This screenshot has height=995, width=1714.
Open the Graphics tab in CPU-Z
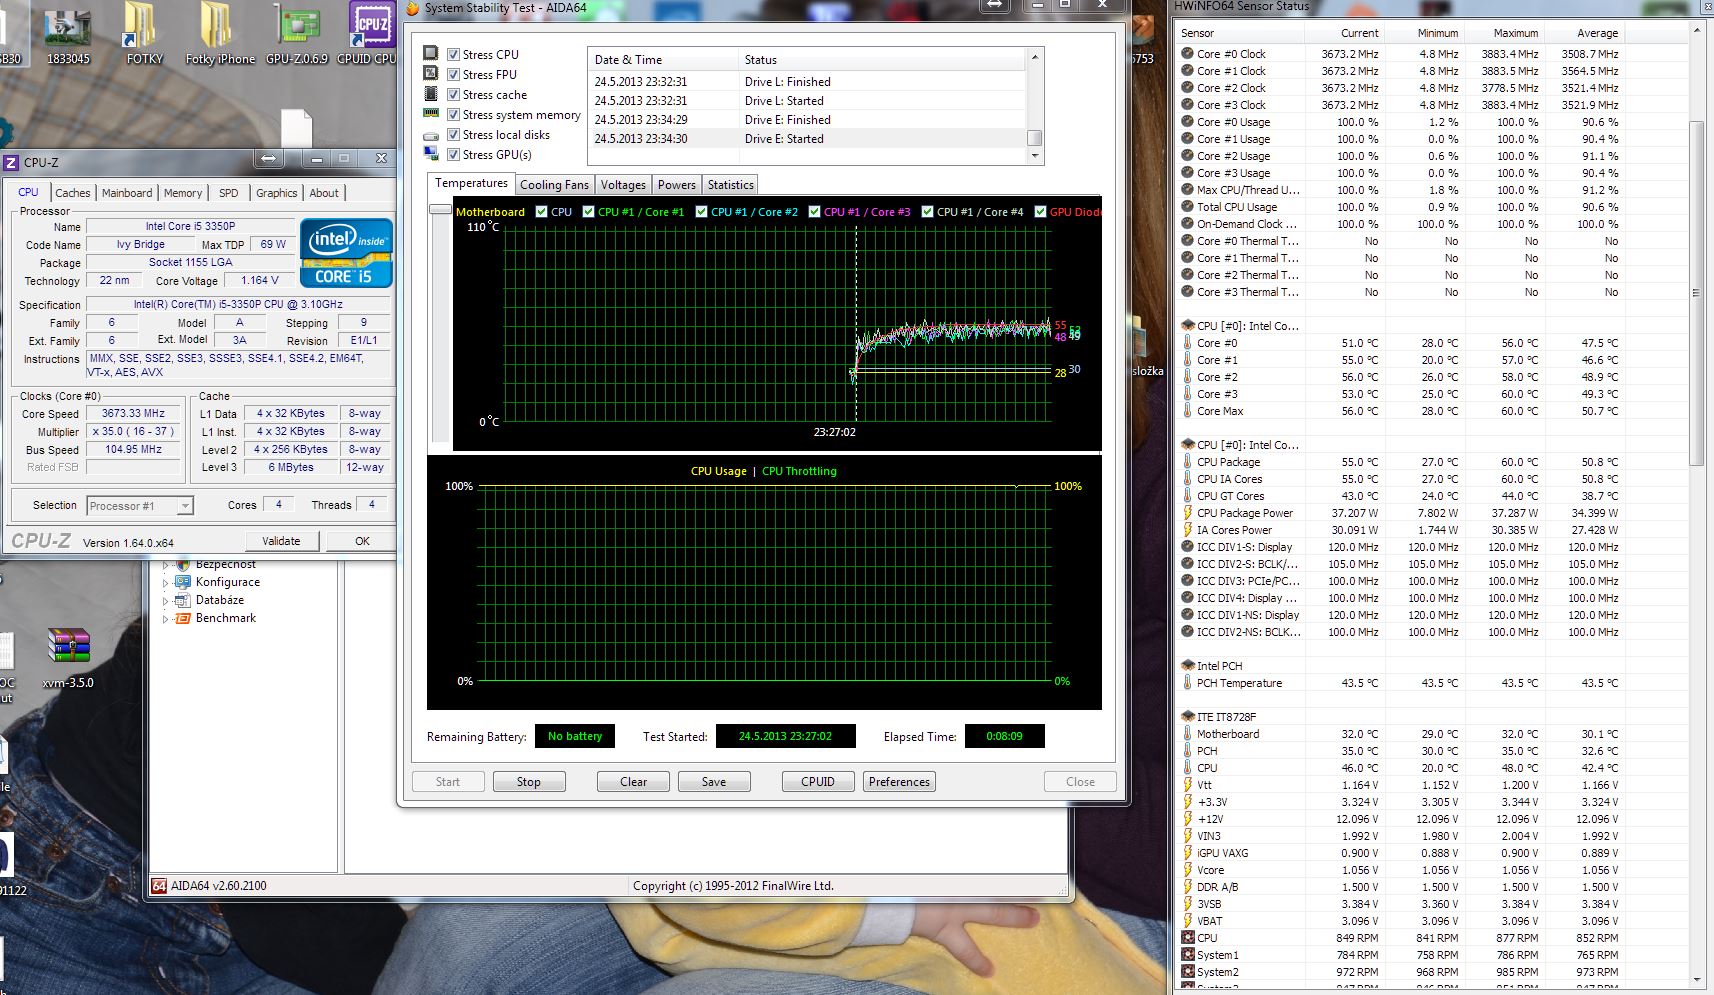tap(276, 193)
